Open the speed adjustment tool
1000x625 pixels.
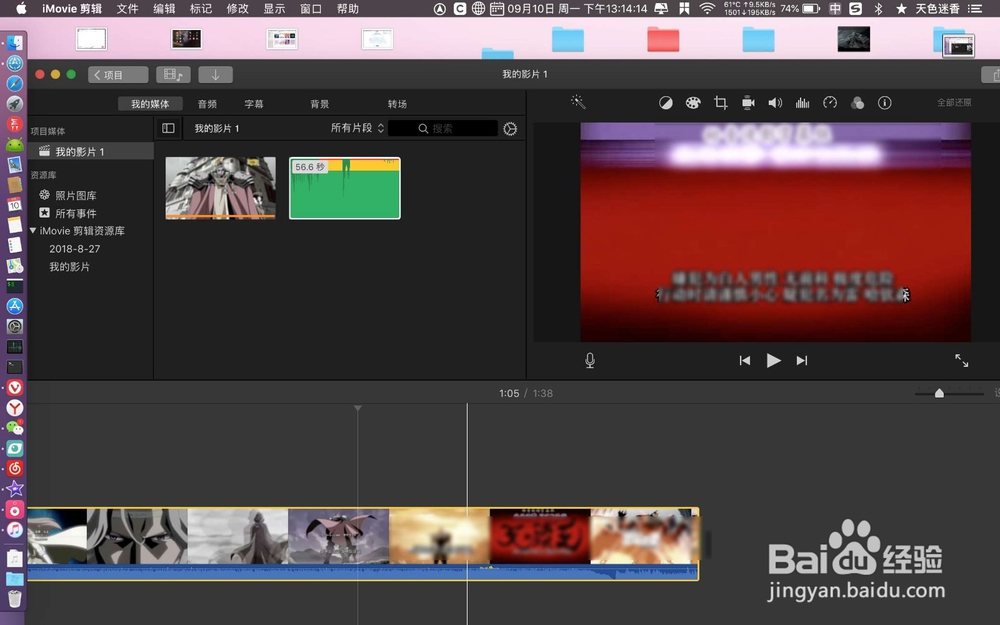(830, 103)
